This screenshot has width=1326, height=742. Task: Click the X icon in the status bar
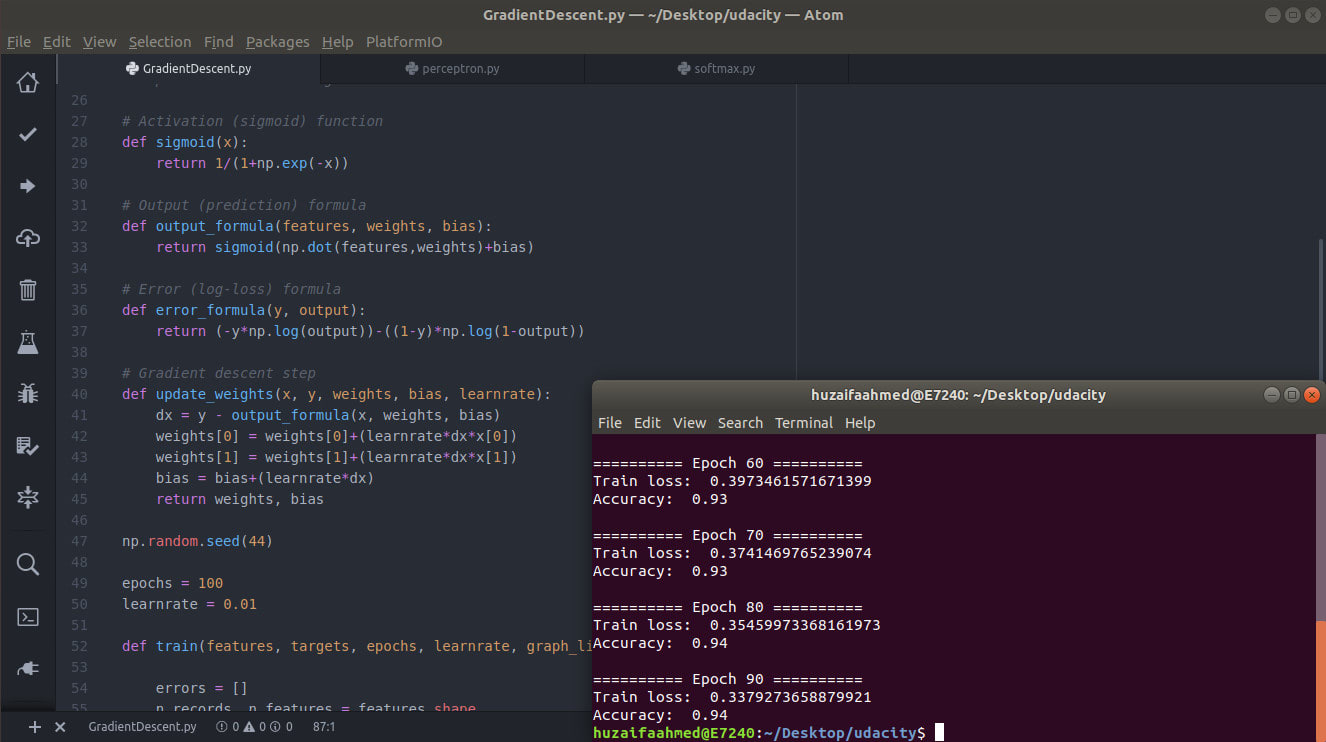click(60, 727)
